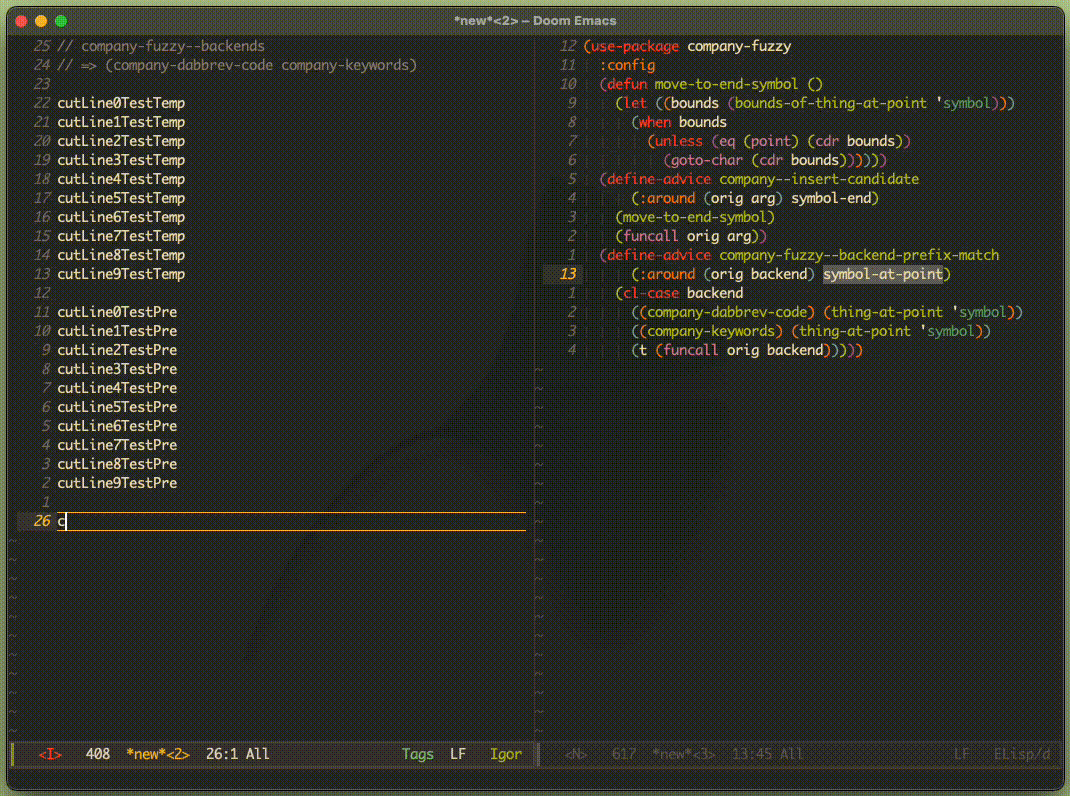Viewport: 1070px width, 796px height.
Task: Click the 13:45 All position in right modeline
Action: point(767,754)
